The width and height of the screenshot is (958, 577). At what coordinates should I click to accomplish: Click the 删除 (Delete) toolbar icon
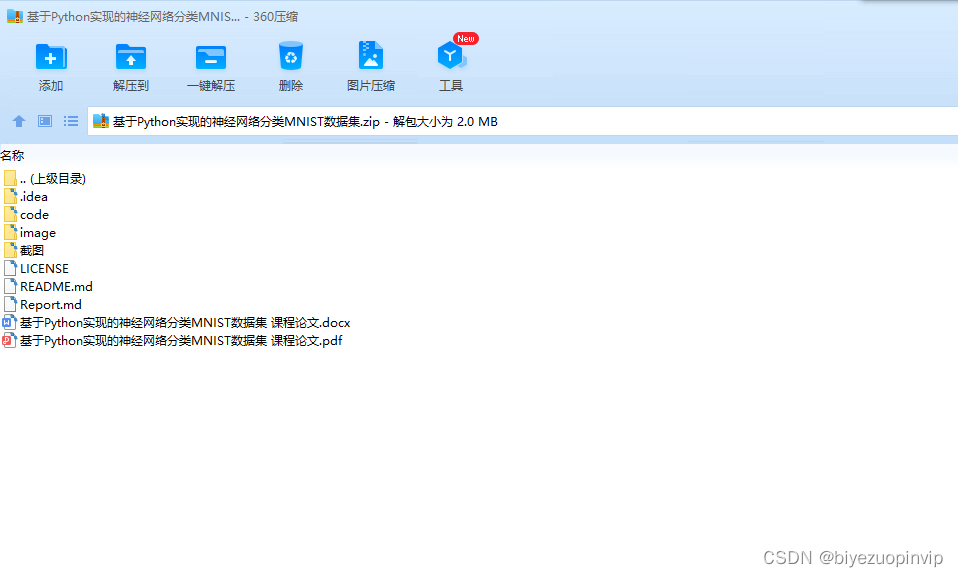[290, 62]
